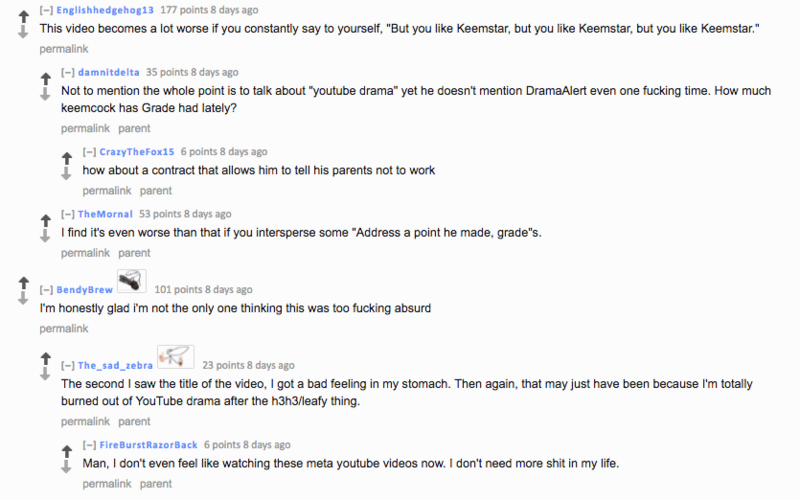The height and width of the screenshot is (500, 800).
Task: Click BendyBrew's flair image
Action: click(x=131, y=281)
